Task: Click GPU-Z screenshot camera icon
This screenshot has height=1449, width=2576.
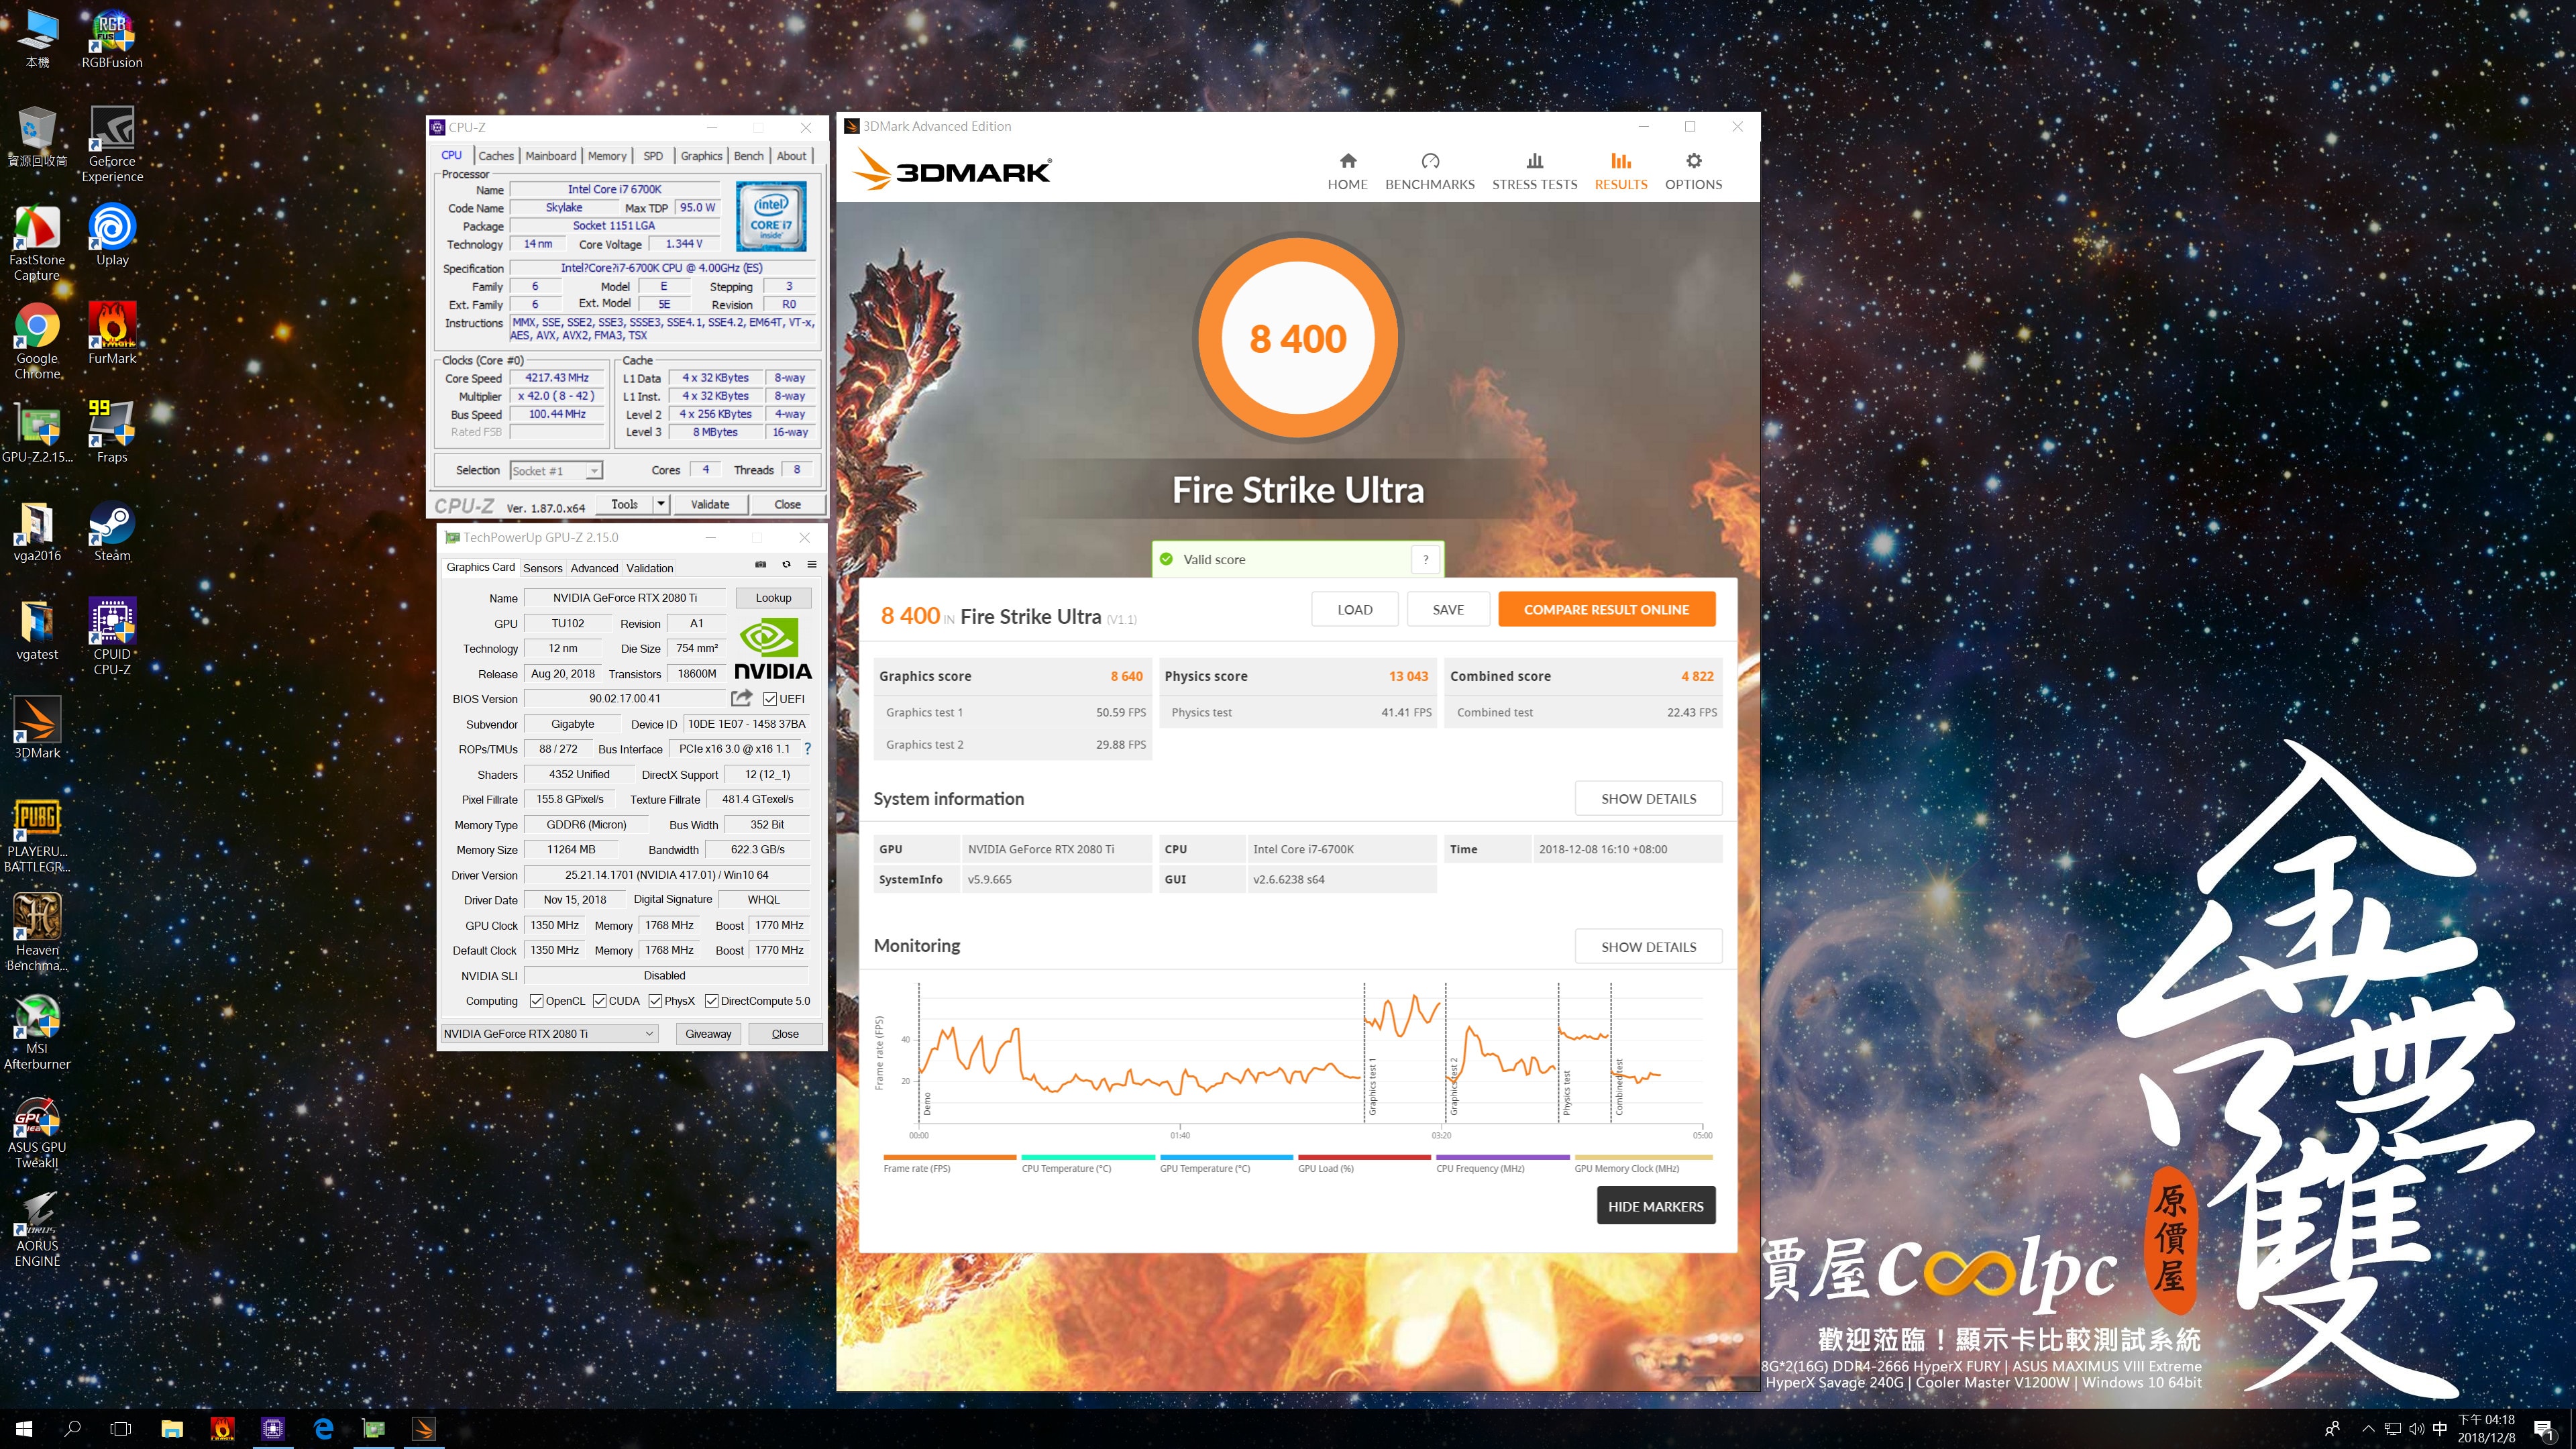Action: [x=761, y=565]
